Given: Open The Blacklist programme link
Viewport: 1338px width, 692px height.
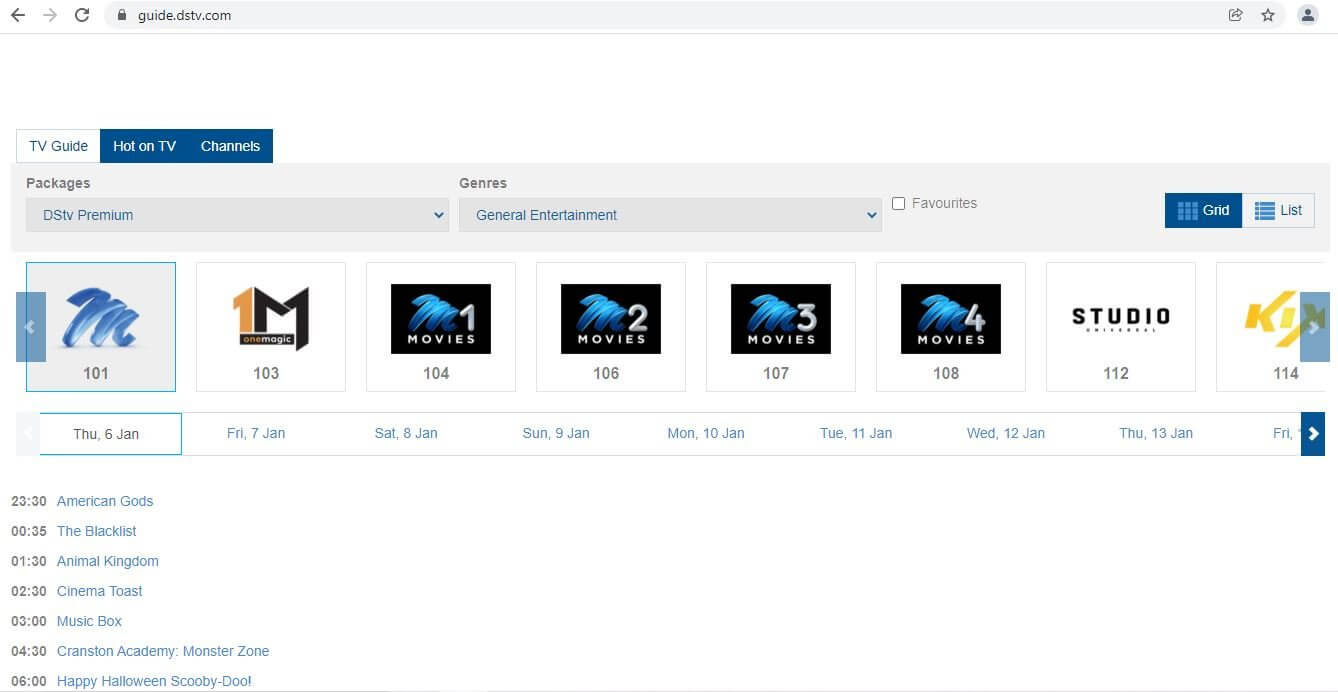Looking at the screenshot, I should coord(96,531).
